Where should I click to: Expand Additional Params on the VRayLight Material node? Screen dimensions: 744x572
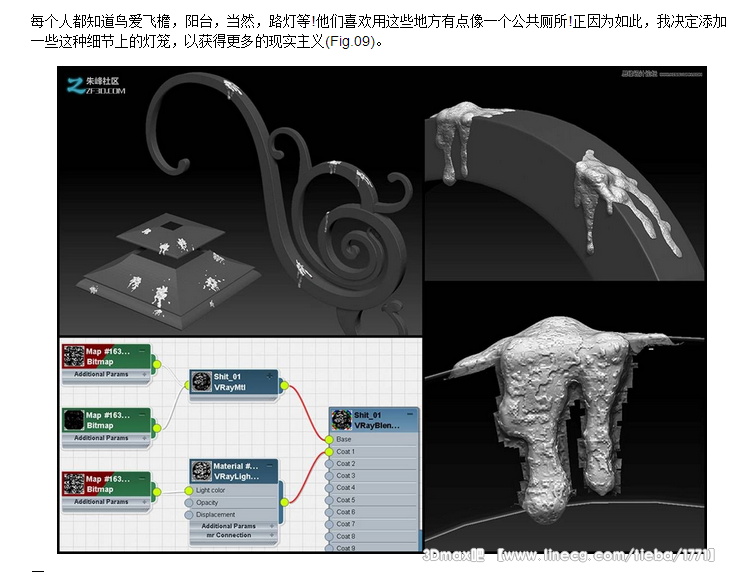(x=272, y=526)
